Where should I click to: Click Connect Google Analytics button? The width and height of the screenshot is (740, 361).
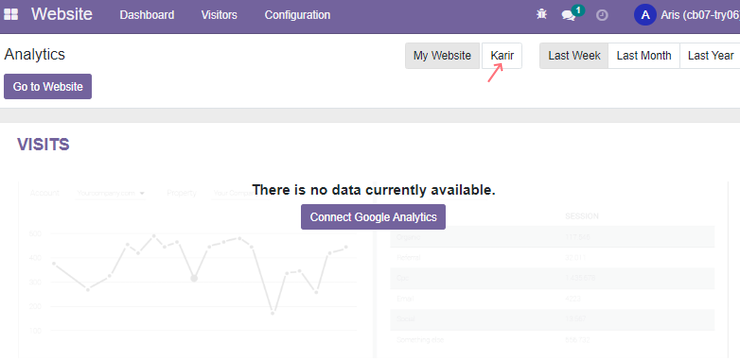(x=373, y=217)
